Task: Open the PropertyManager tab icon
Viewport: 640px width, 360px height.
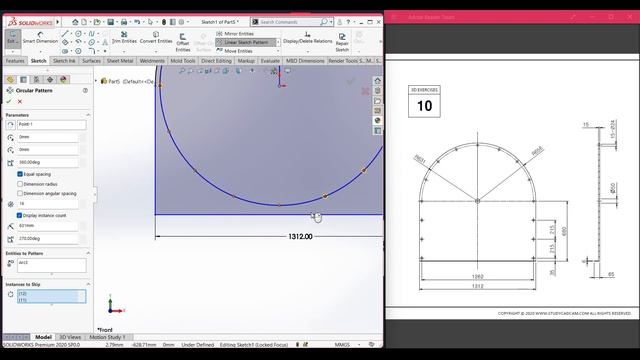Action: click(23, 80)
